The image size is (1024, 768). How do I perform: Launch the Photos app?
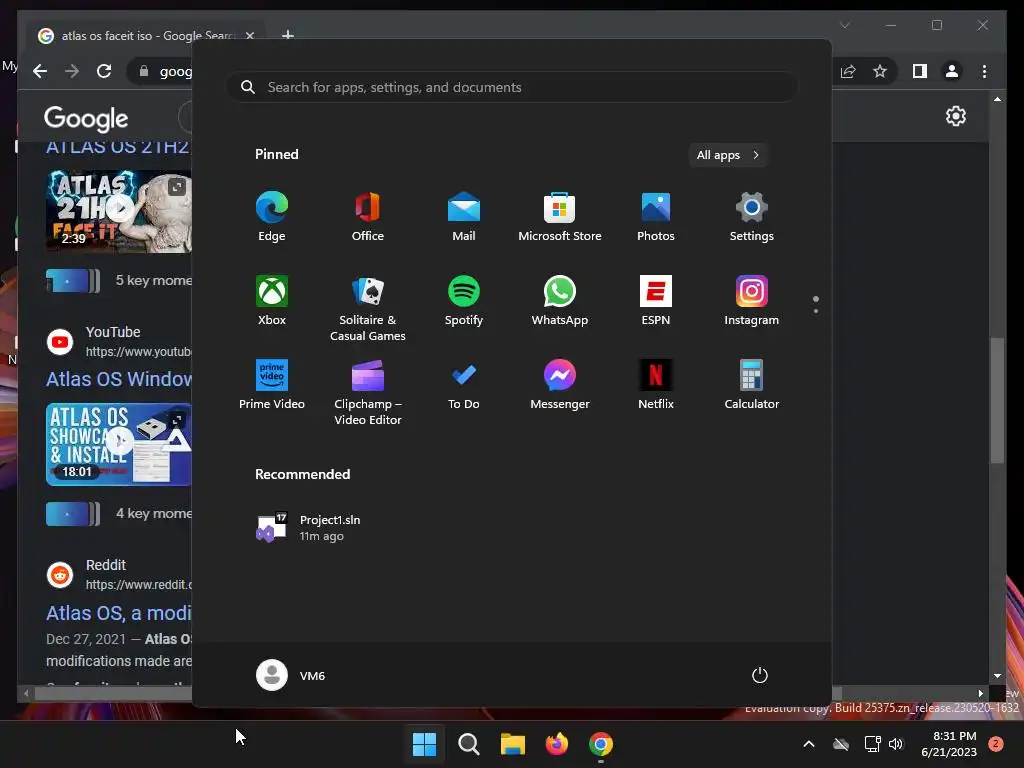click(x=656, y=217)
